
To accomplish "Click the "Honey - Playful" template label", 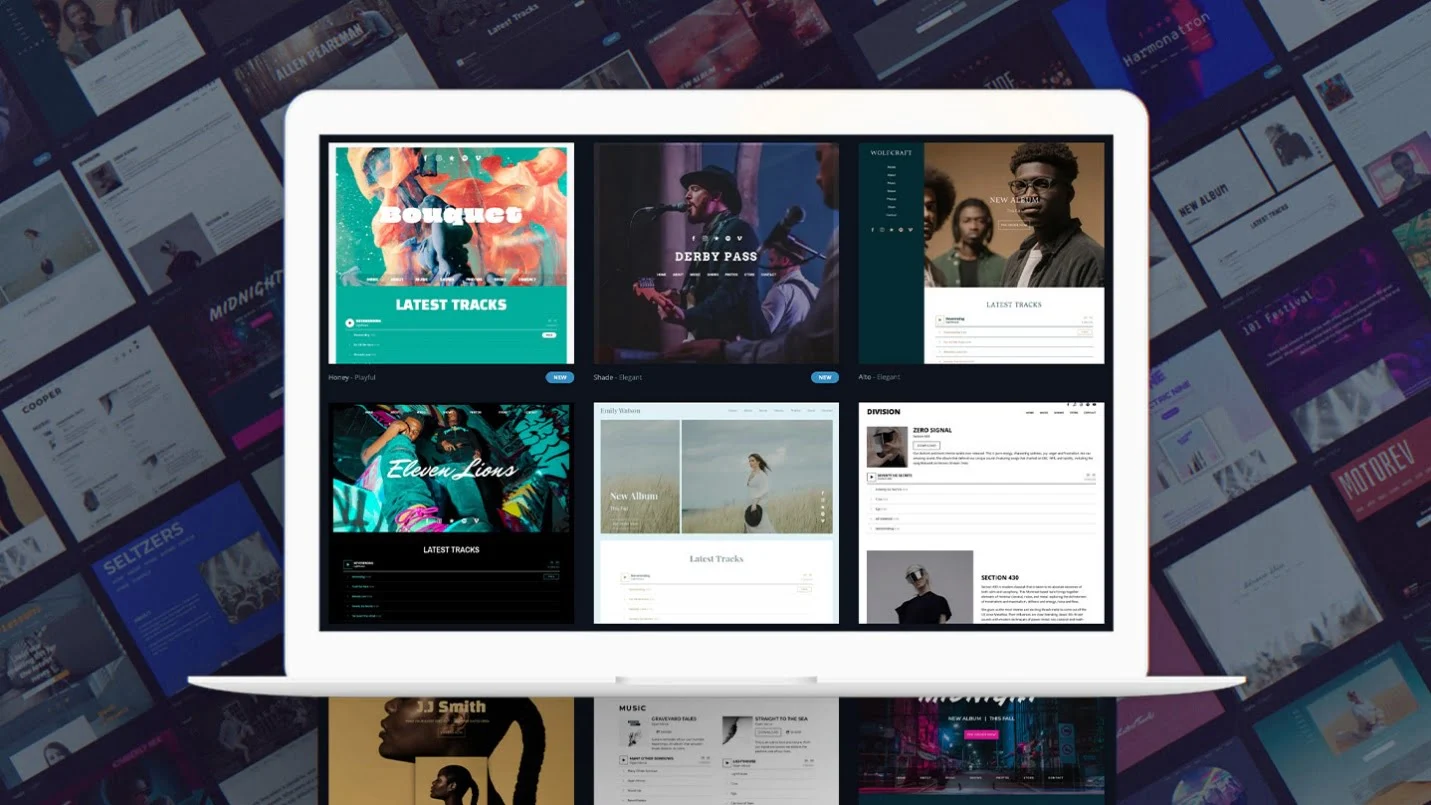I will tap(352, 378).
